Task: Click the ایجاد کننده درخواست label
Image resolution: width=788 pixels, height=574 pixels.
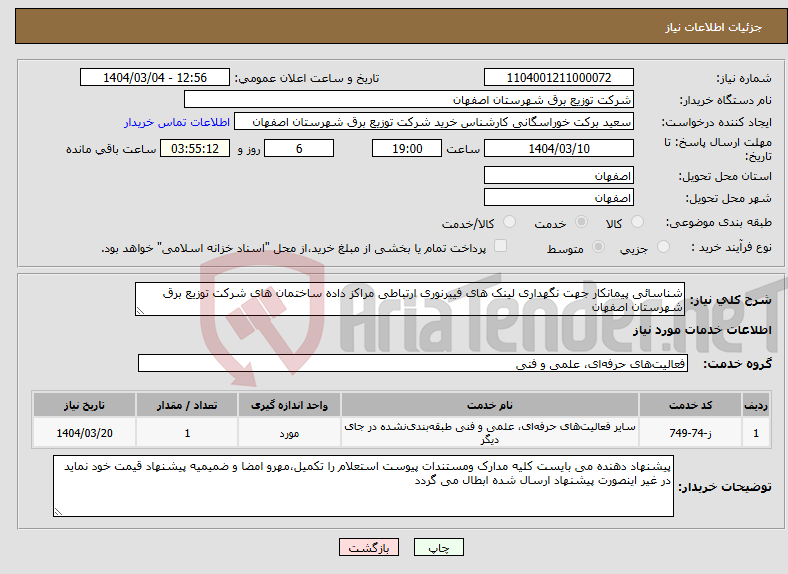Action: point(716,122)
